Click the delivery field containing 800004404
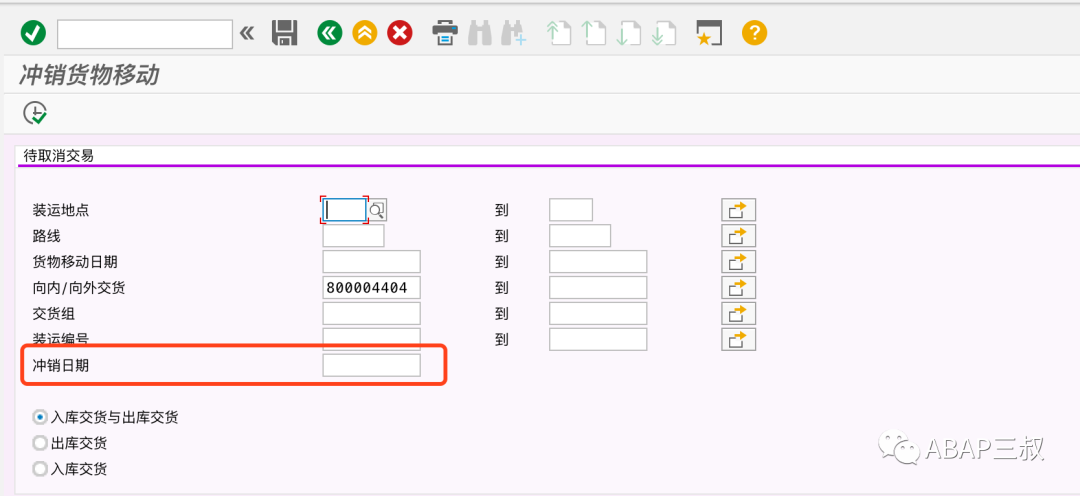The height and width of the screenshot is (496, 1080). [x=371, y=287]
